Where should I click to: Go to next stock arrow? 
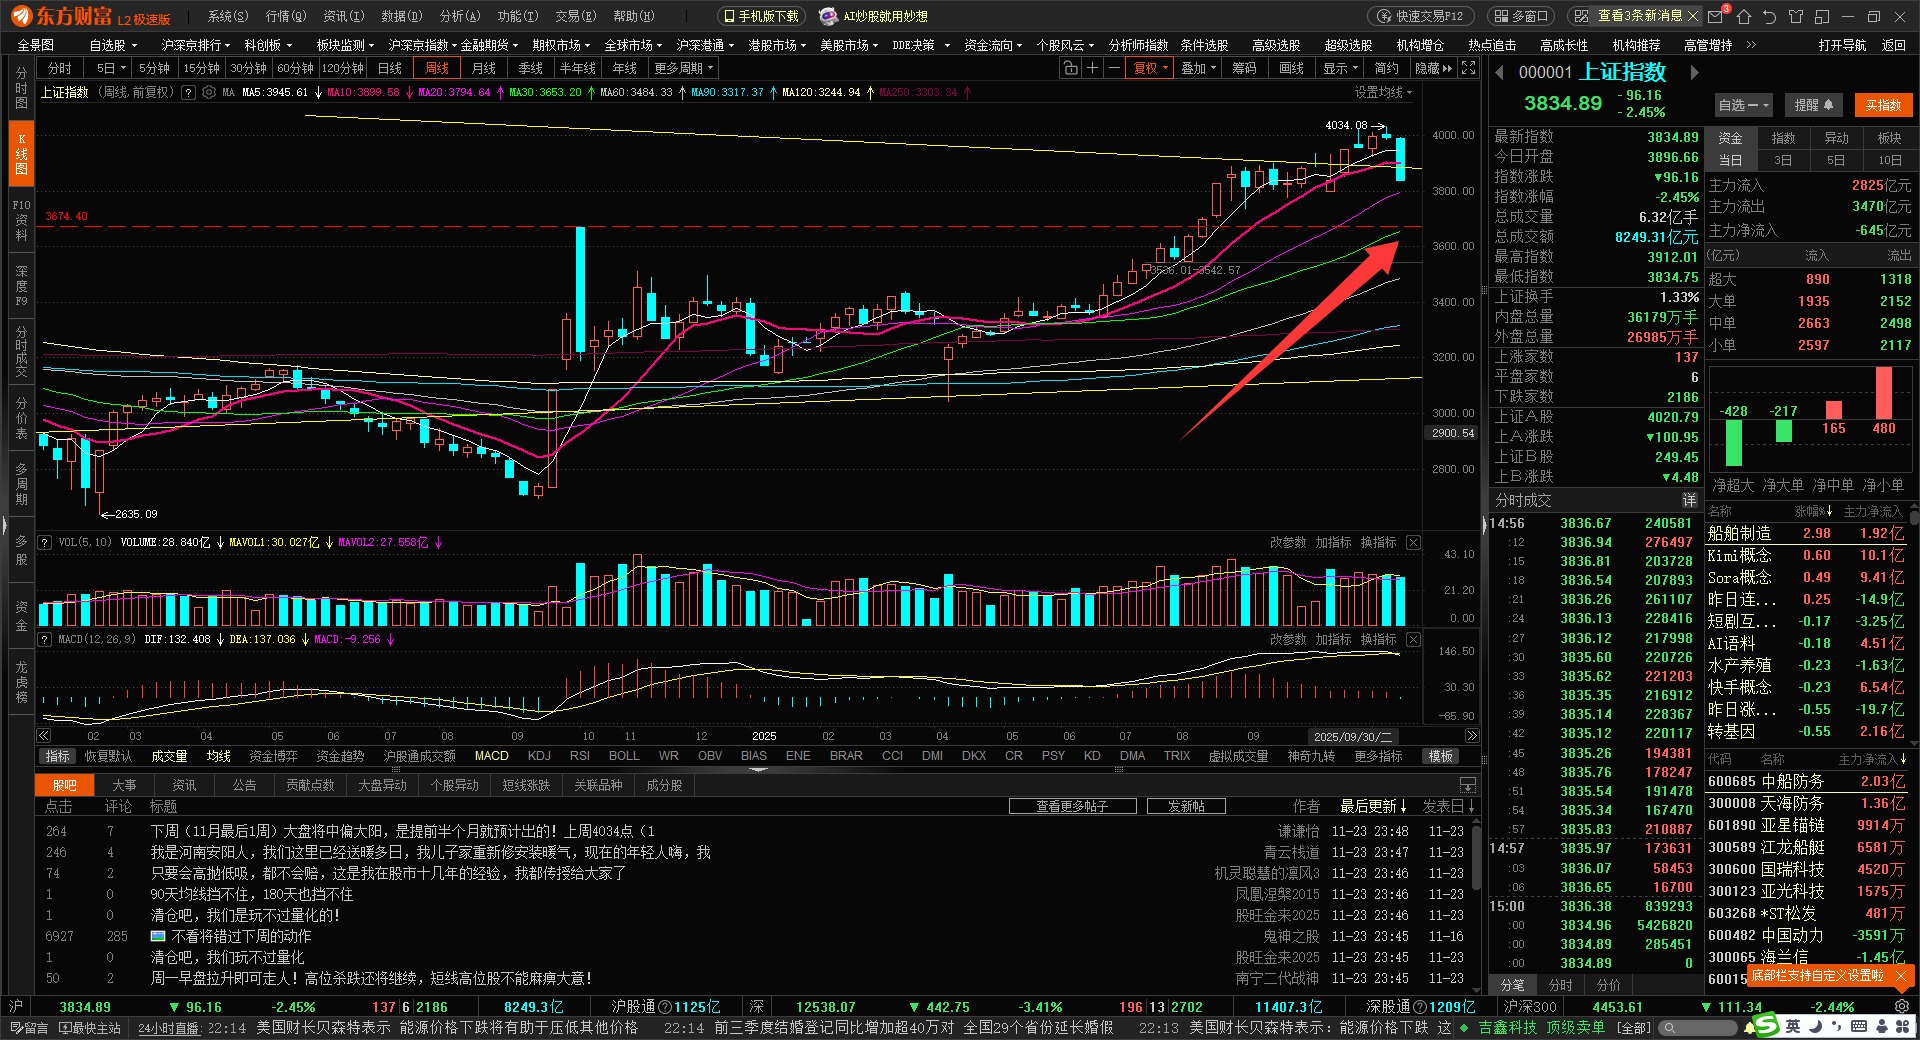point(1694,72)
